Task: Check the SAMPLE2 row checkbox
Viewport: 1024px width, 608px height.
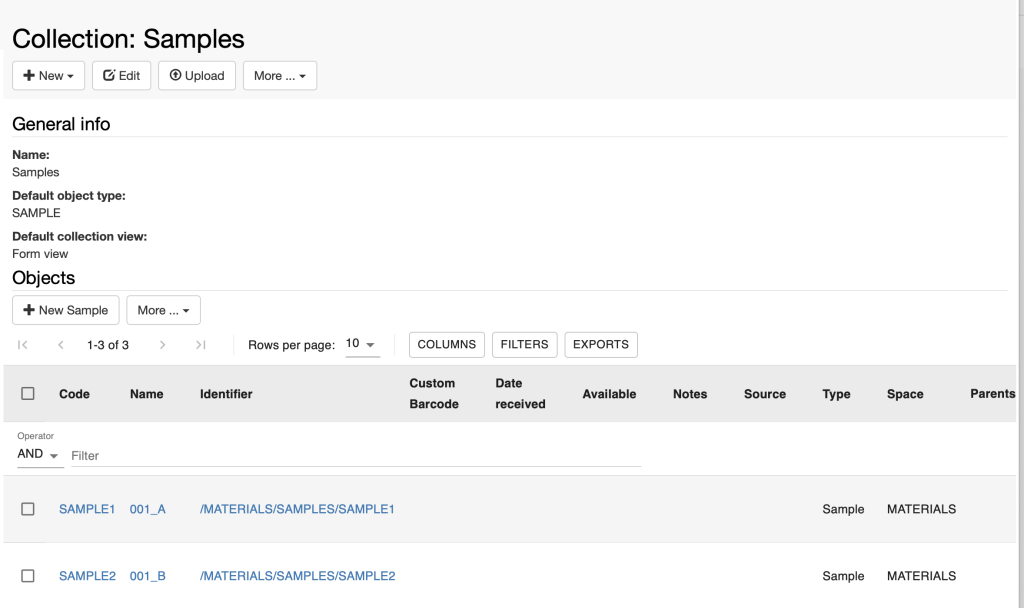Action: [x=27, y=575]
